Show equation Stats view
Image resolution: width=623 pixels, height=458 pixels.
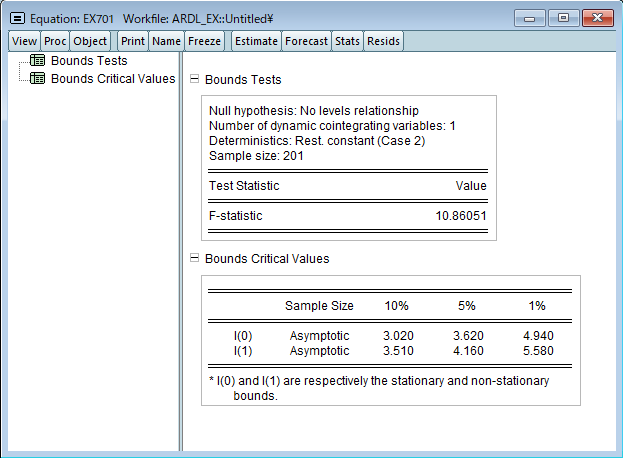(x=347, y=41)
